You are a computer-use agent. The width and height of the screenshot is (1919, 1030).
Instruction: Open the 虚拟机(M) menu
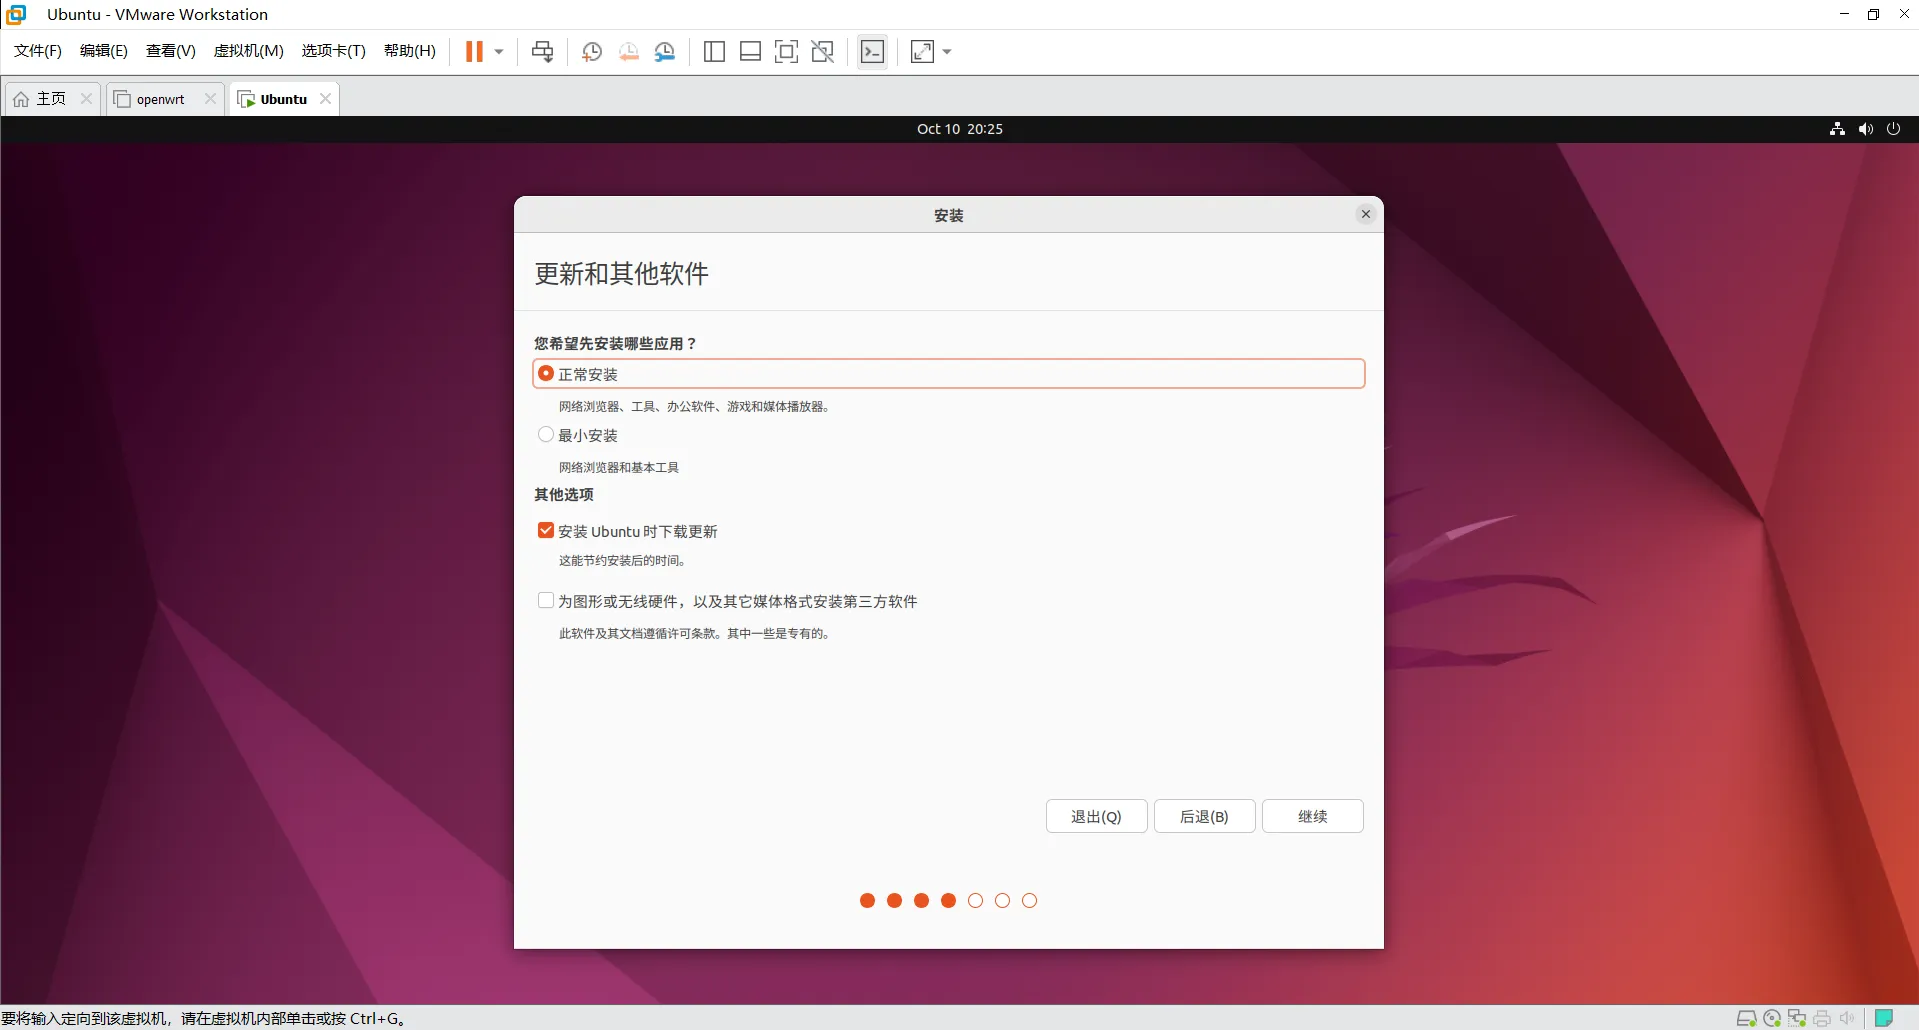tap(248, 50)
